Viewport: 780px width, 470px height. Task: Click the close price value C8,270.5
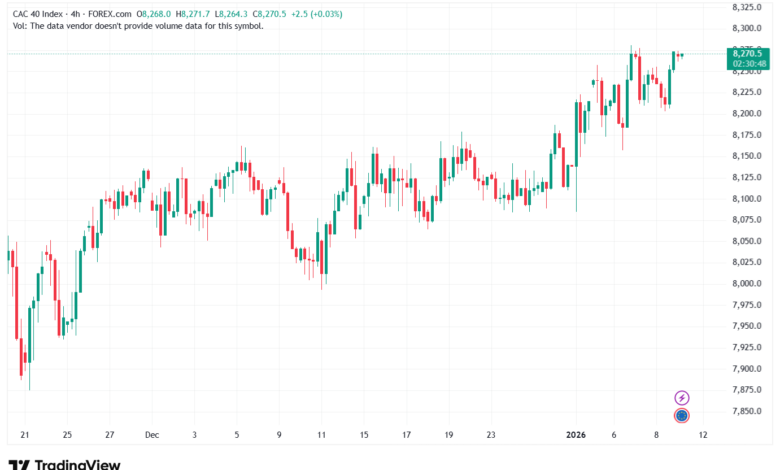[273, 13]
